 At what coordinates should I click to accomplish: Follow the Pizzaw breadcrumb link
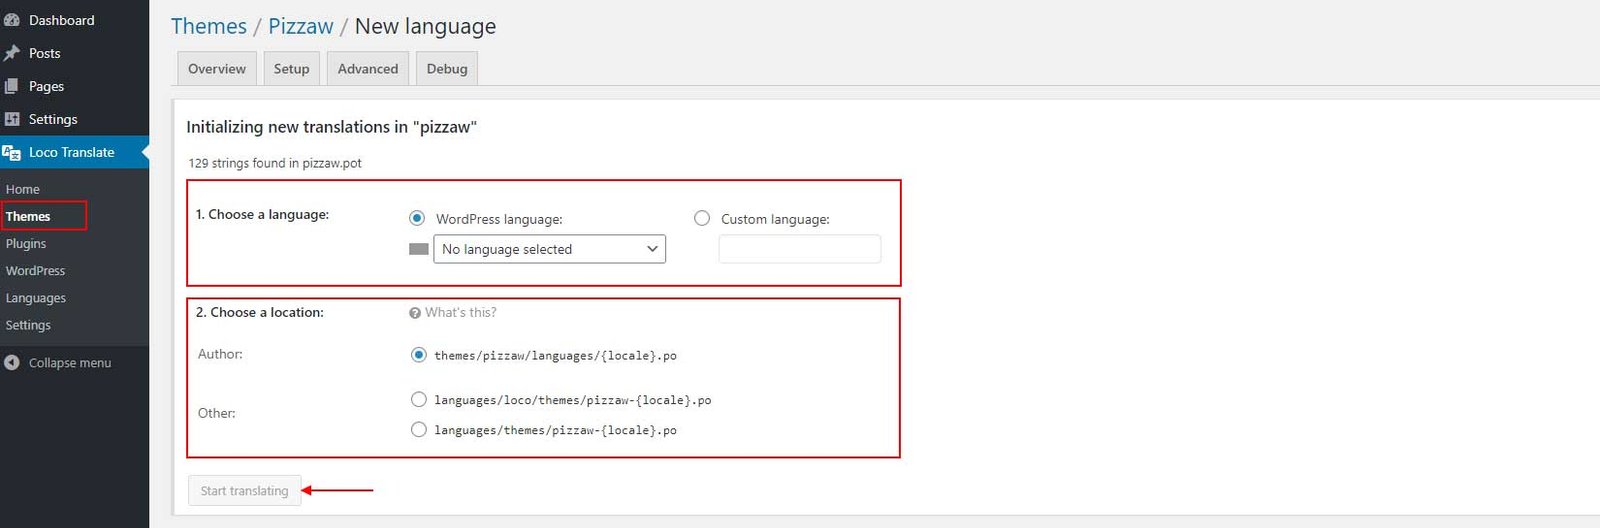click(300, 26)
